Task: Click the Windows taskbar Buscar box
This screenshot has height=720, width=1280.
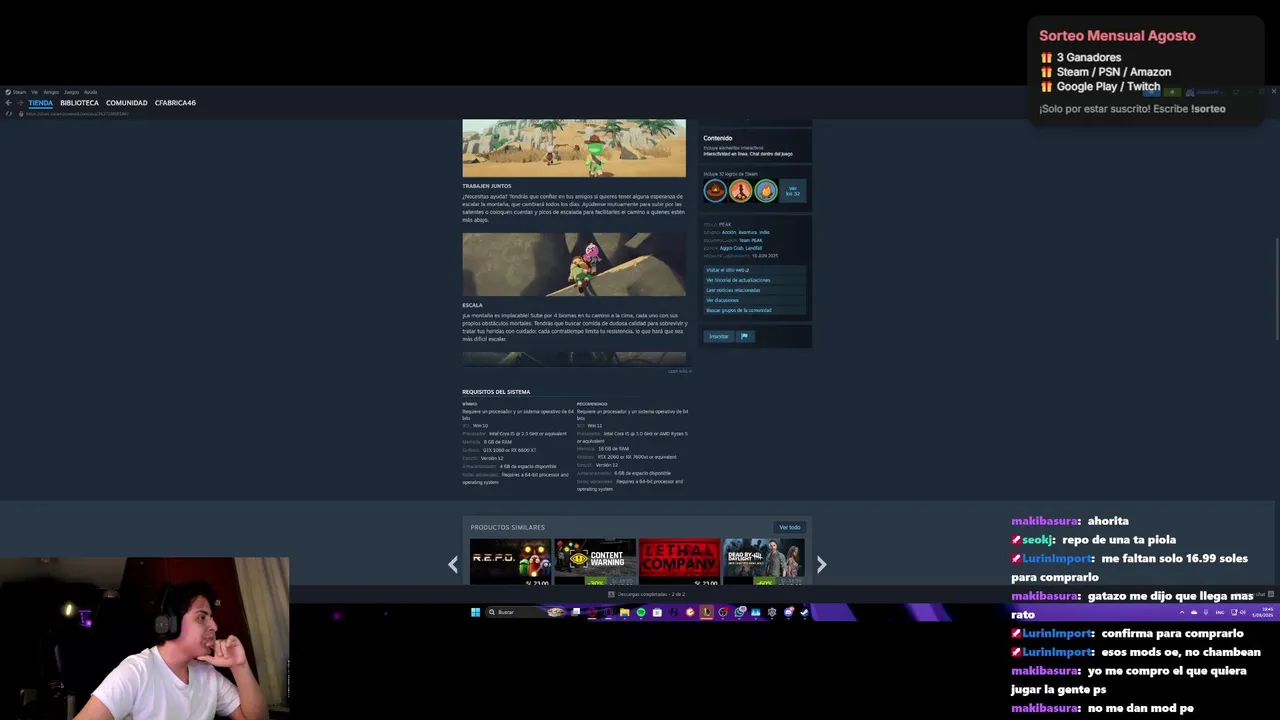Action: point(524,612)
